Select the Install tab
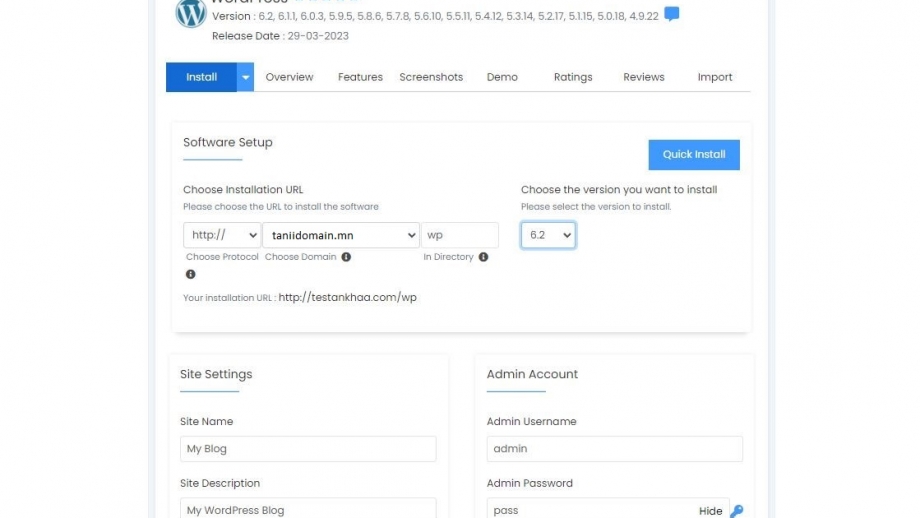 pos(201,77)
